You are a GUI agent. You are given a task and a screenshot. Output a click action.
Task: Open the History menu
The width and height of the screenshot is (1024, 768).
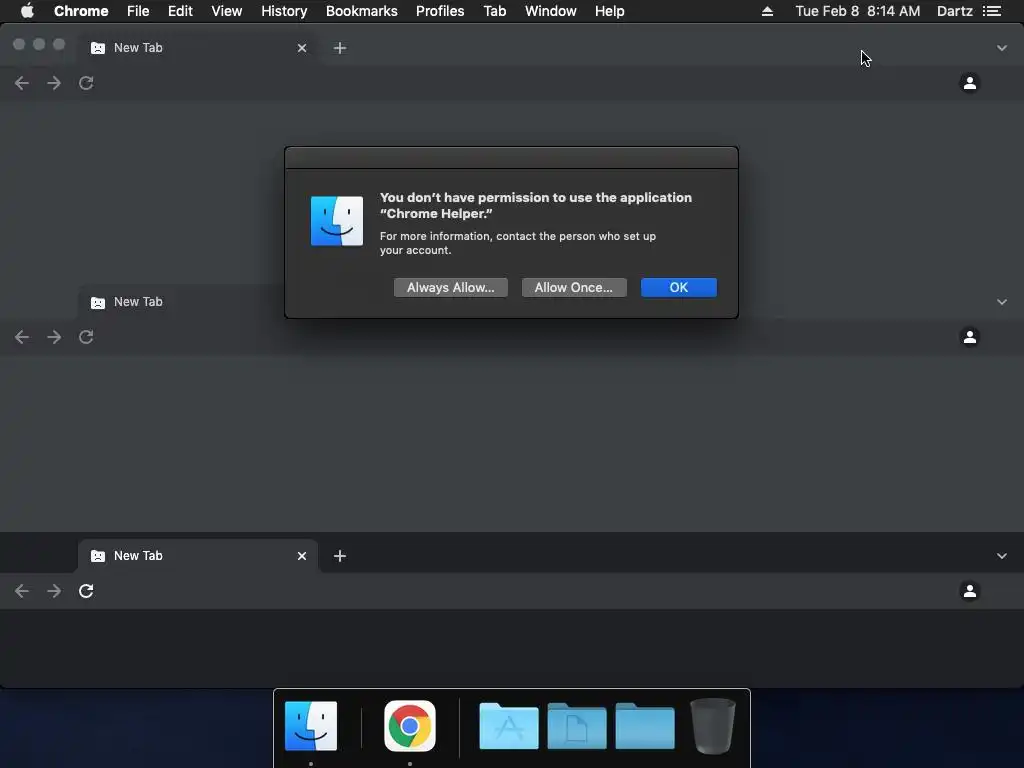(x=284, y=11)
